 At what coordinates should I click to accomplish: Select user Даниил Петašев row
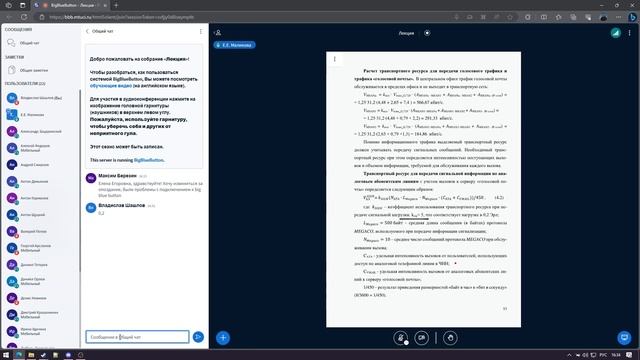(41, 264)
